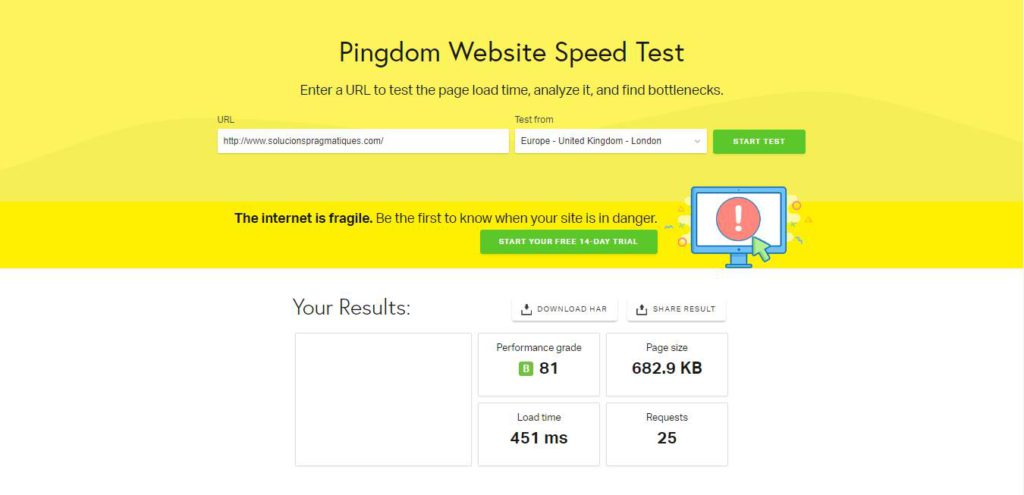Image resolution: width=1024 pixels, height=495 pixels.
Task: Click the blank page screenshot thumbnail
Action: (x=383, y=399)
